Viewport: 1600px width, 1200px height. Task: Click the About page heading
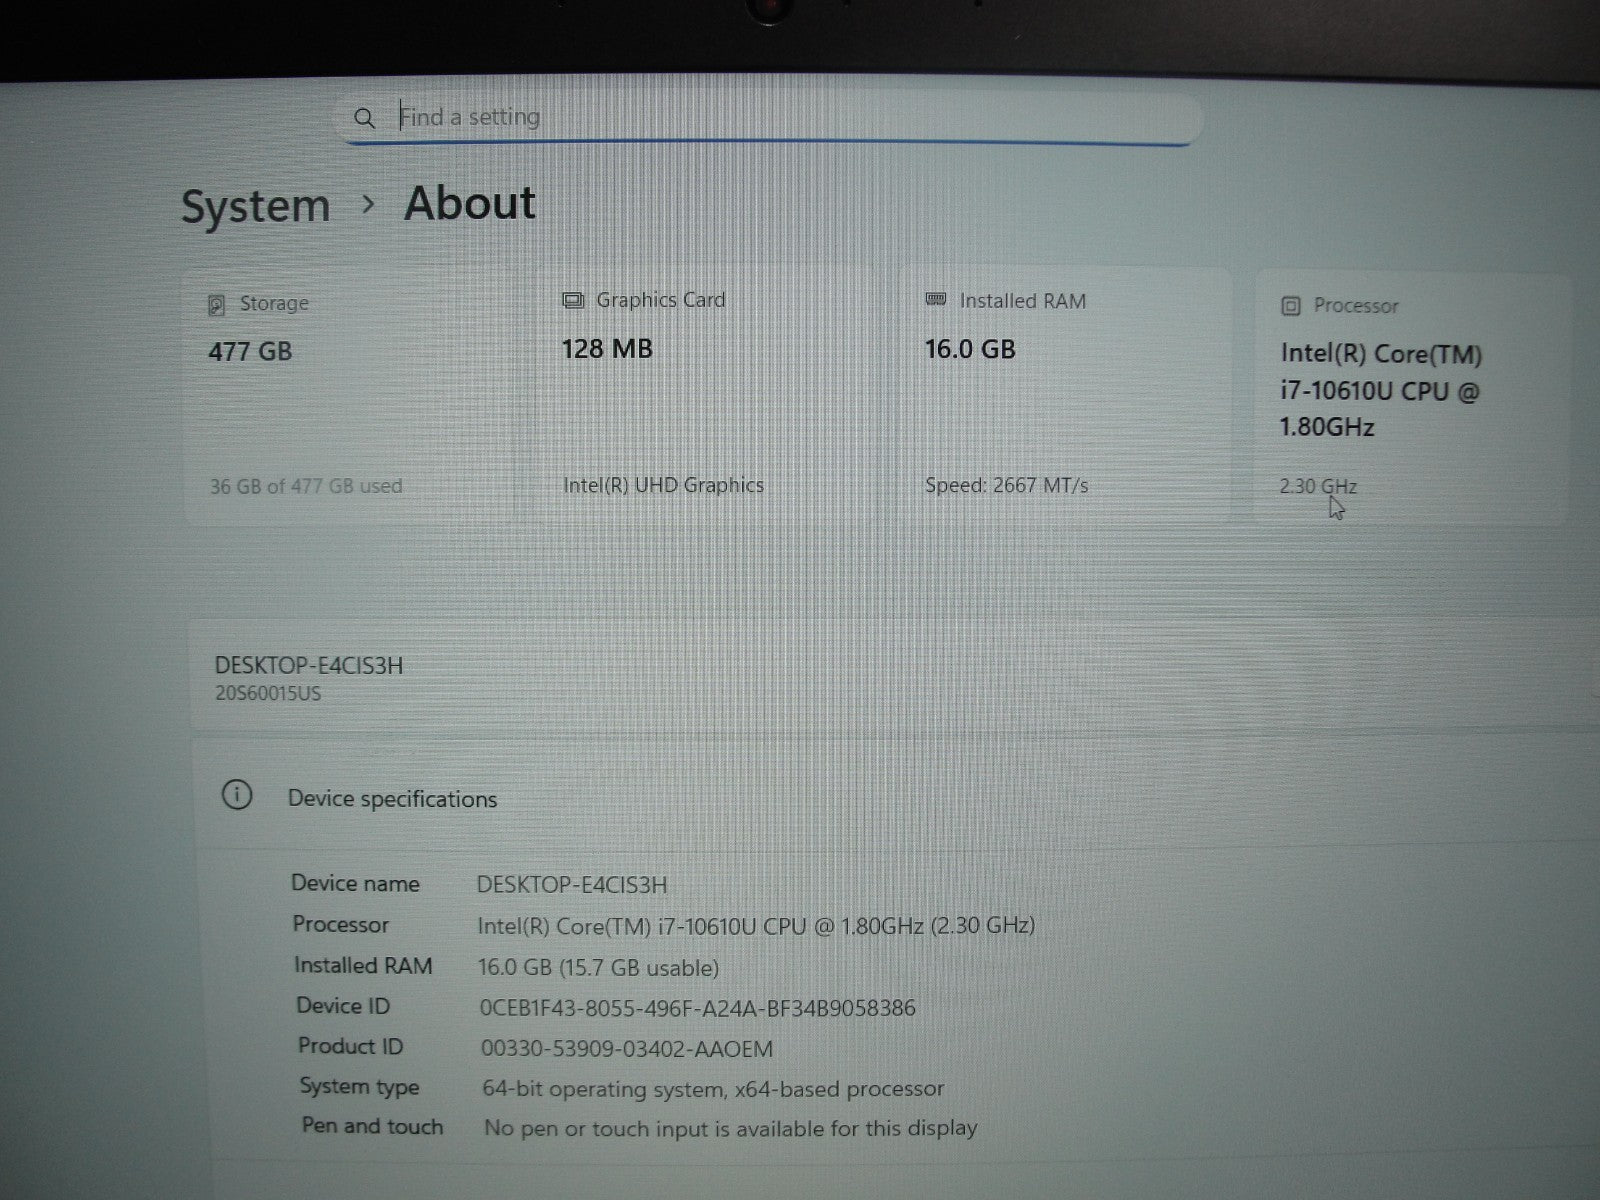[x=470, y=203]
